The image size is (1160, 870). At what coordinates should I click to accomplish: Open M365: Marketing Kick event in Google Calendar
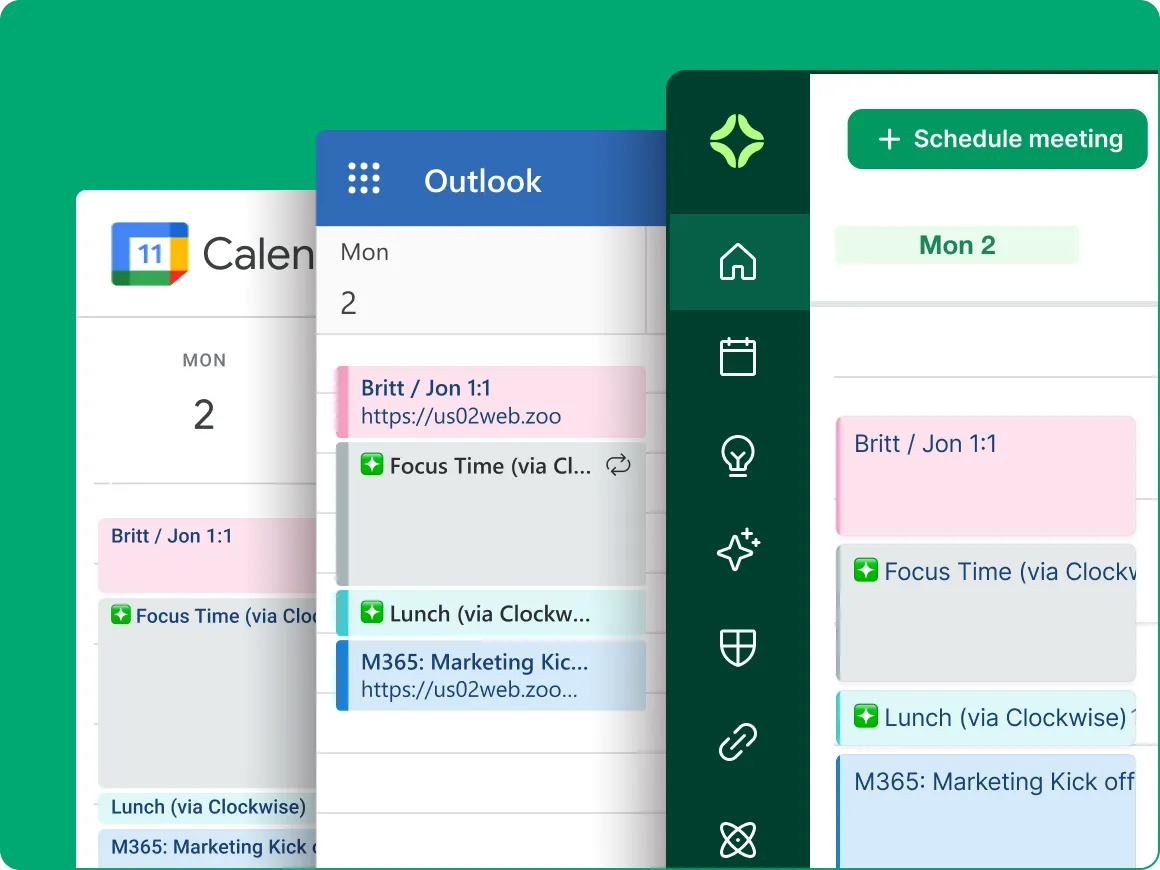point(207,848)
